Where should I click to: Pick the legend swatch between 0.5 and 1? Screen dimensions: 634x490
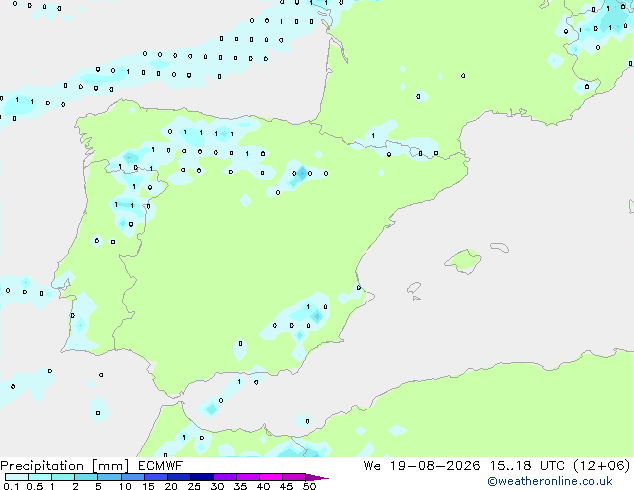pyautogui.click(x=40, y=477)
